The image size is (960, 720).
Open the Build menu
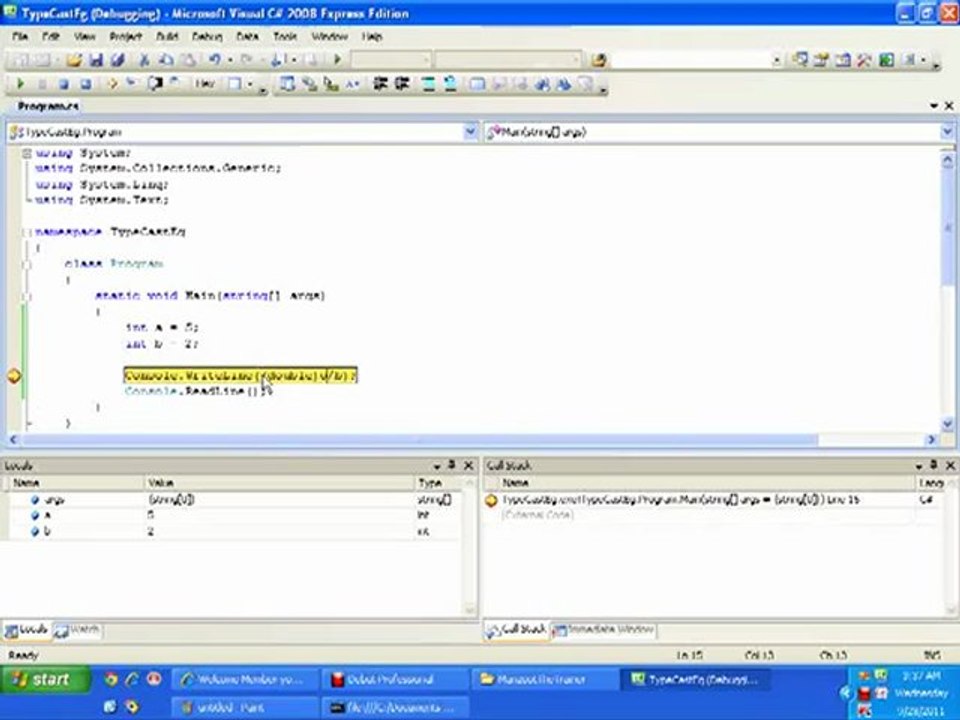click(x=167, y=37)
